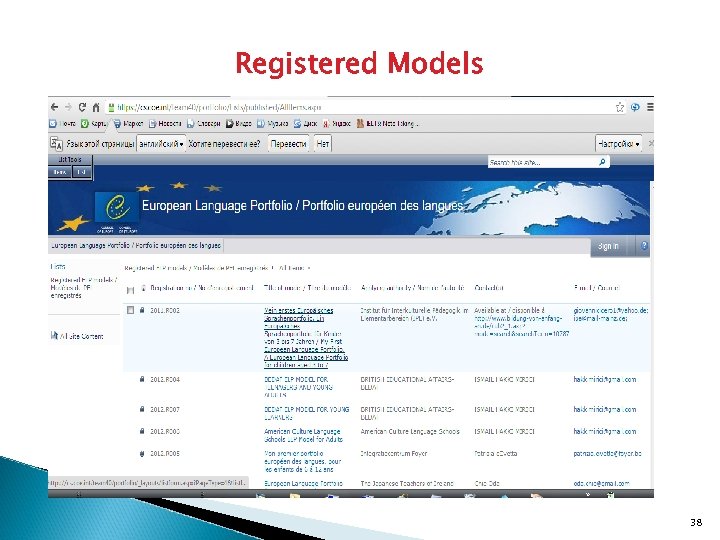This screenshot has height=540, width=720.
Task: Sort by the Applying authority column header
Action: 412,287
